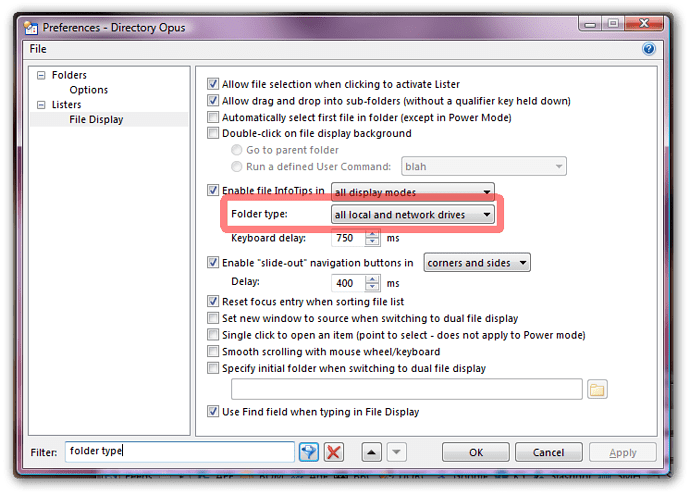Image resolution: width=690 pixels, height=495 pixels.
Task: Toggle Enable slide-out navigation buttons checkbox
Action: (x=213, y=262)
